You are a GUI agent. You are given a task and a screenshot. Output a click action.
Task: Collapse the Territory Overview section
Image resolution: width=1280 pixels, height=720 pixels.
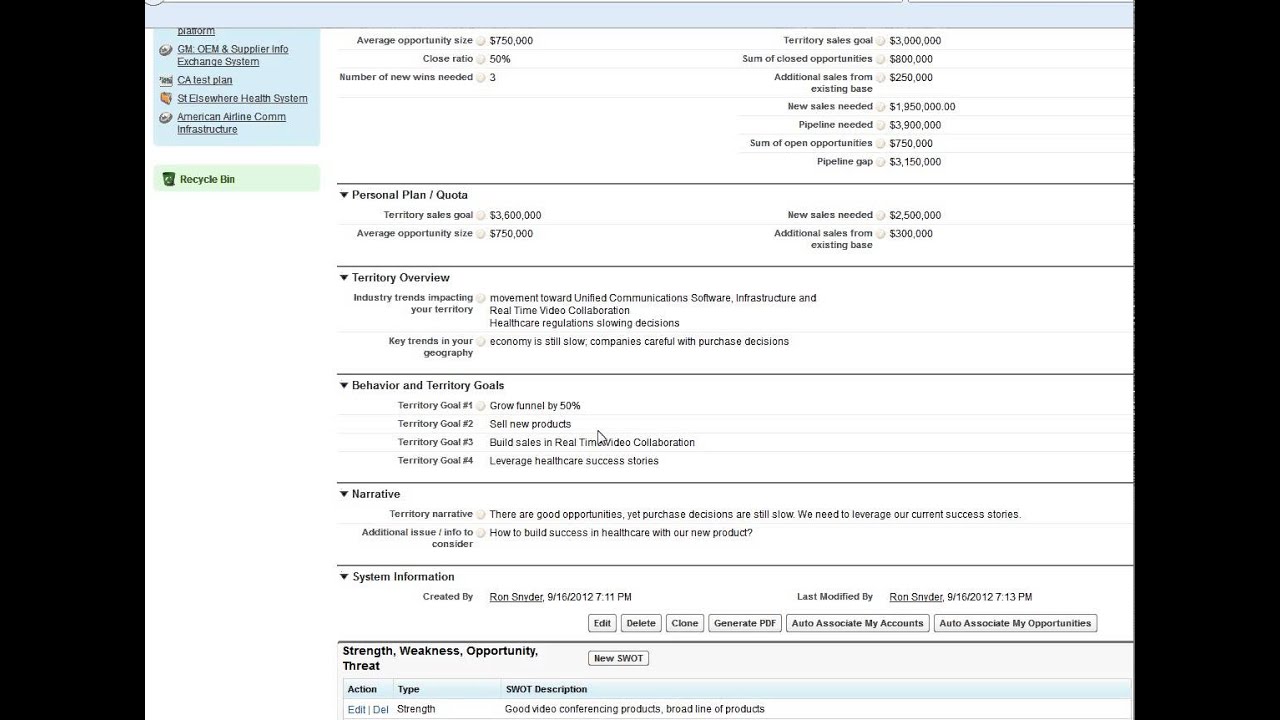pos(344,278)
